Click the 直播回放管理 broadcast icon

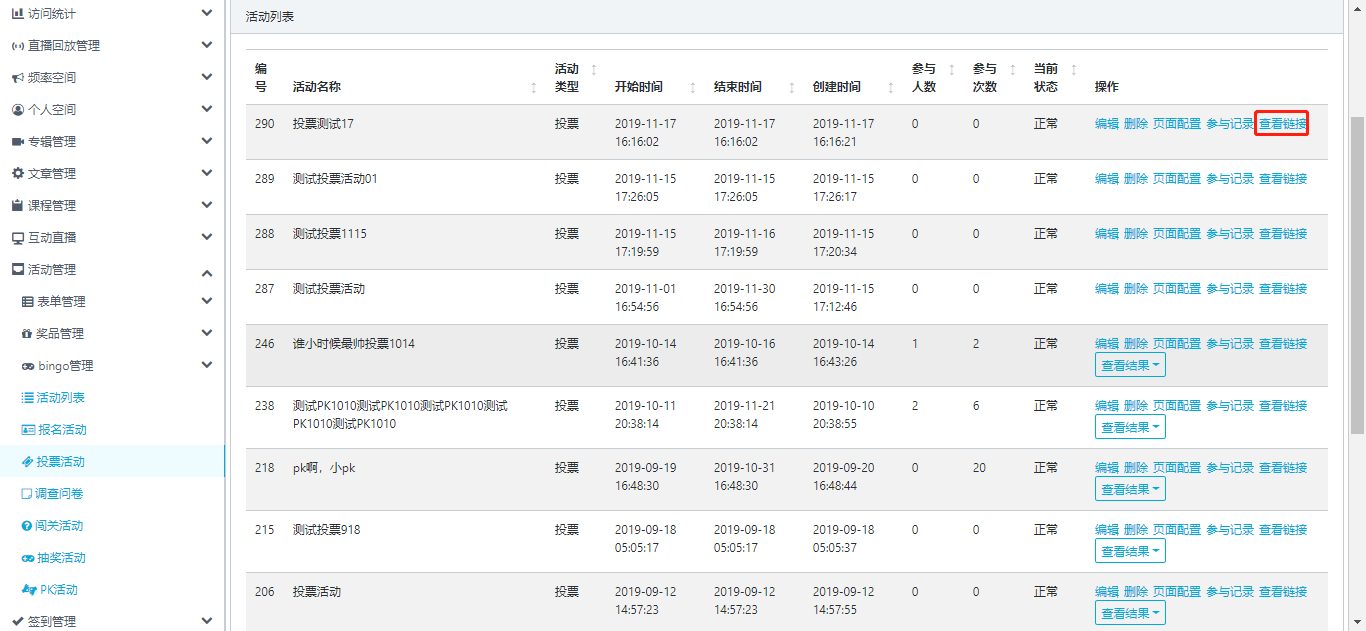pos(17,46)
